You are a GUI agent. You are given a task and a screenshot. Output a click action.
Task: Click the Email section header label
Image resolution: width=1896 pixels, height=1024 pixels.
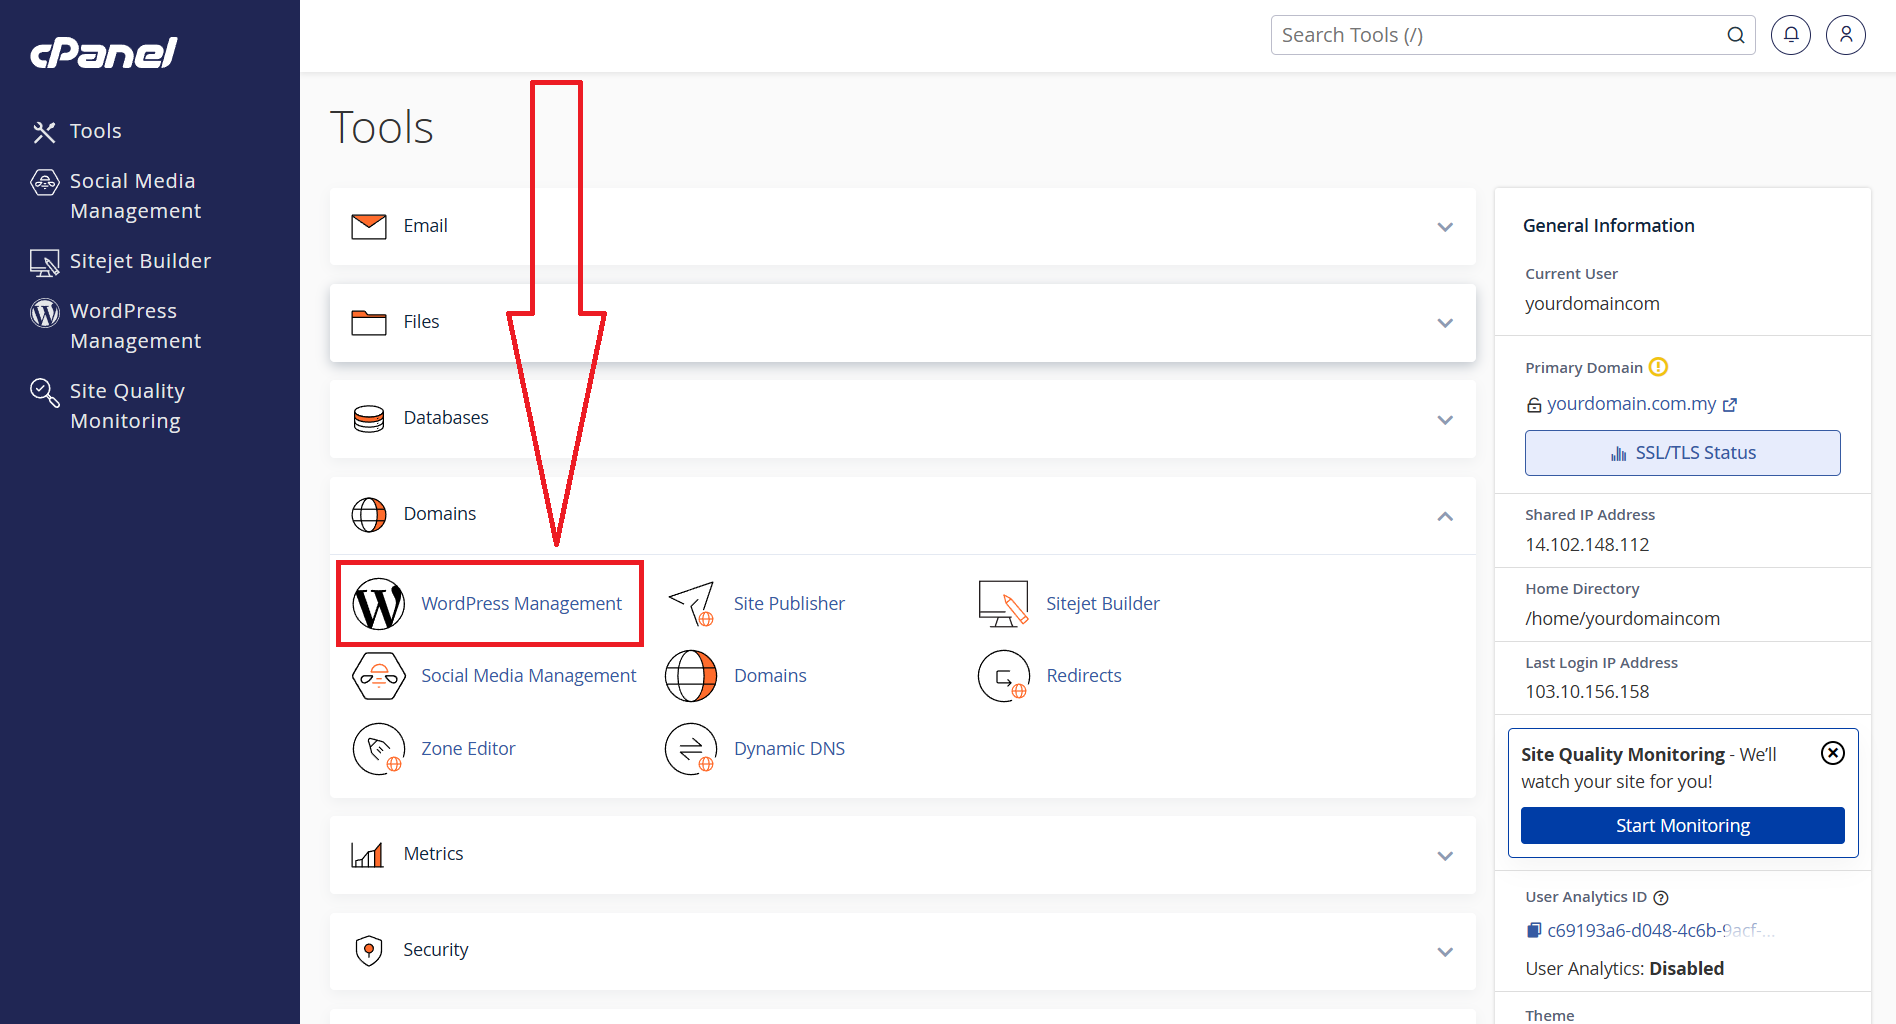click(425, 226)
